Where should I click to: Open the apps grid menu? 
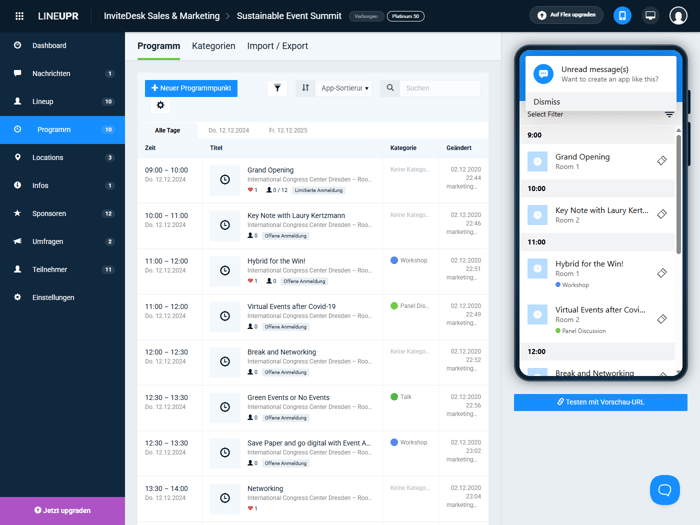coord(19,16)
